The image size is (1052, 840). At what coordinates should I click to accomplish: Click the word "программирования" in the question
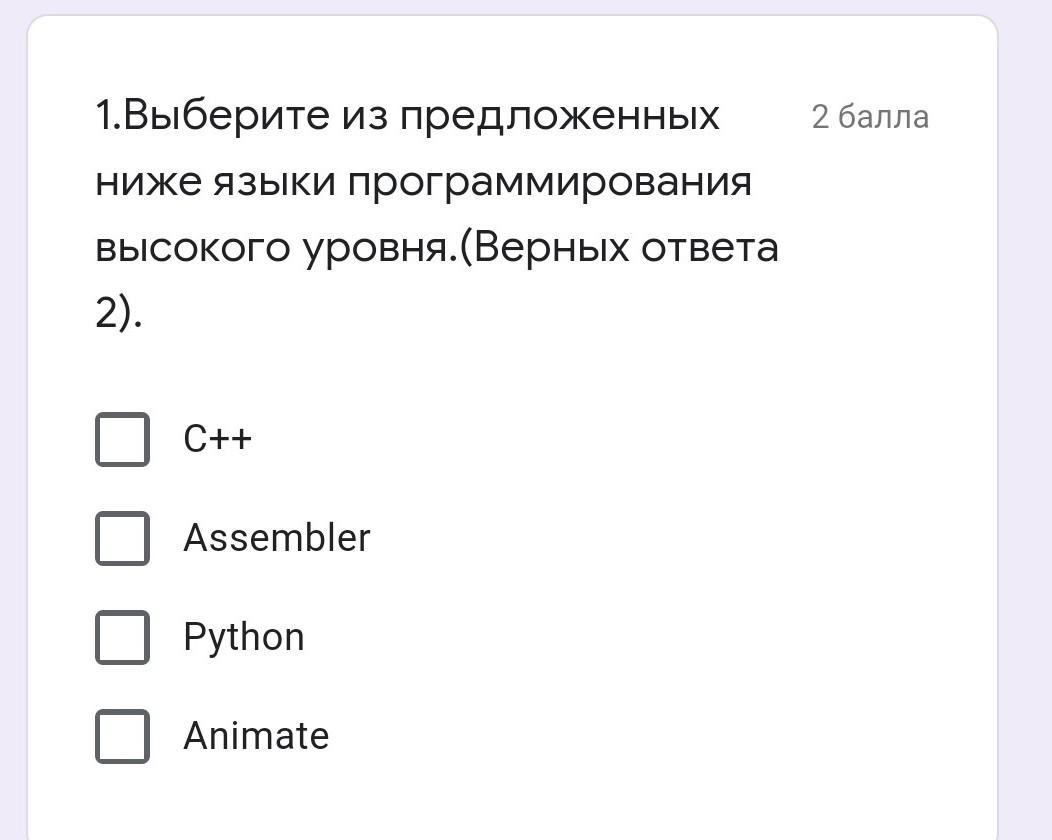pyautogui.click(x=549, y=182)
